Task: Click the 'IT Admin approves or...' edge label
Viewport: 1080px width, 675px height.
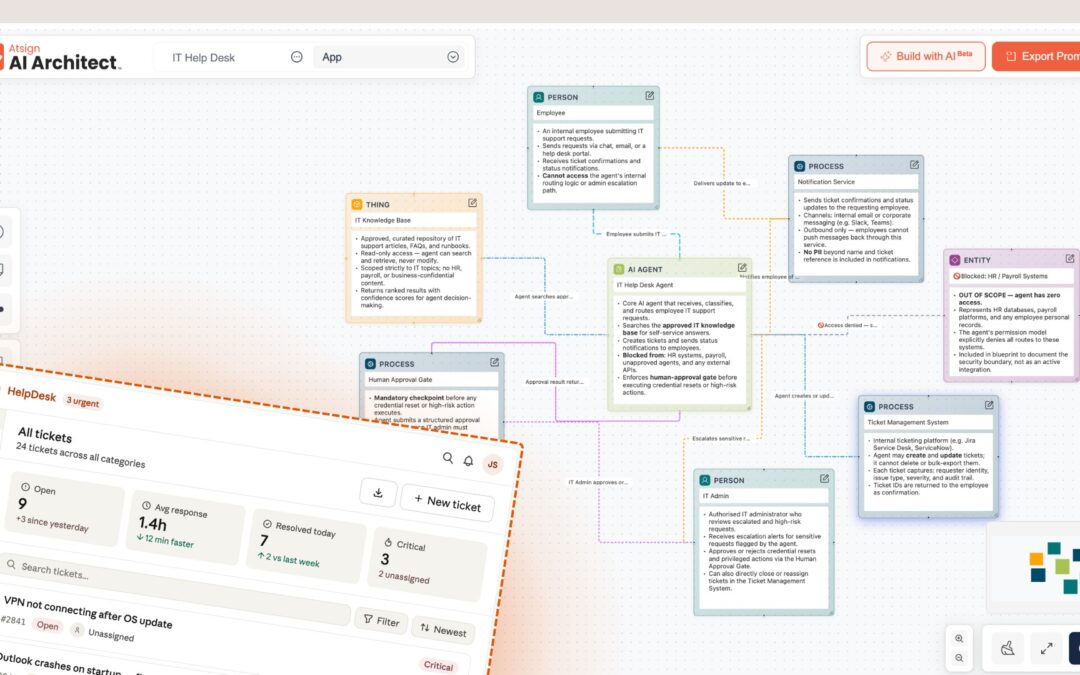Action: tap(597, 482)
